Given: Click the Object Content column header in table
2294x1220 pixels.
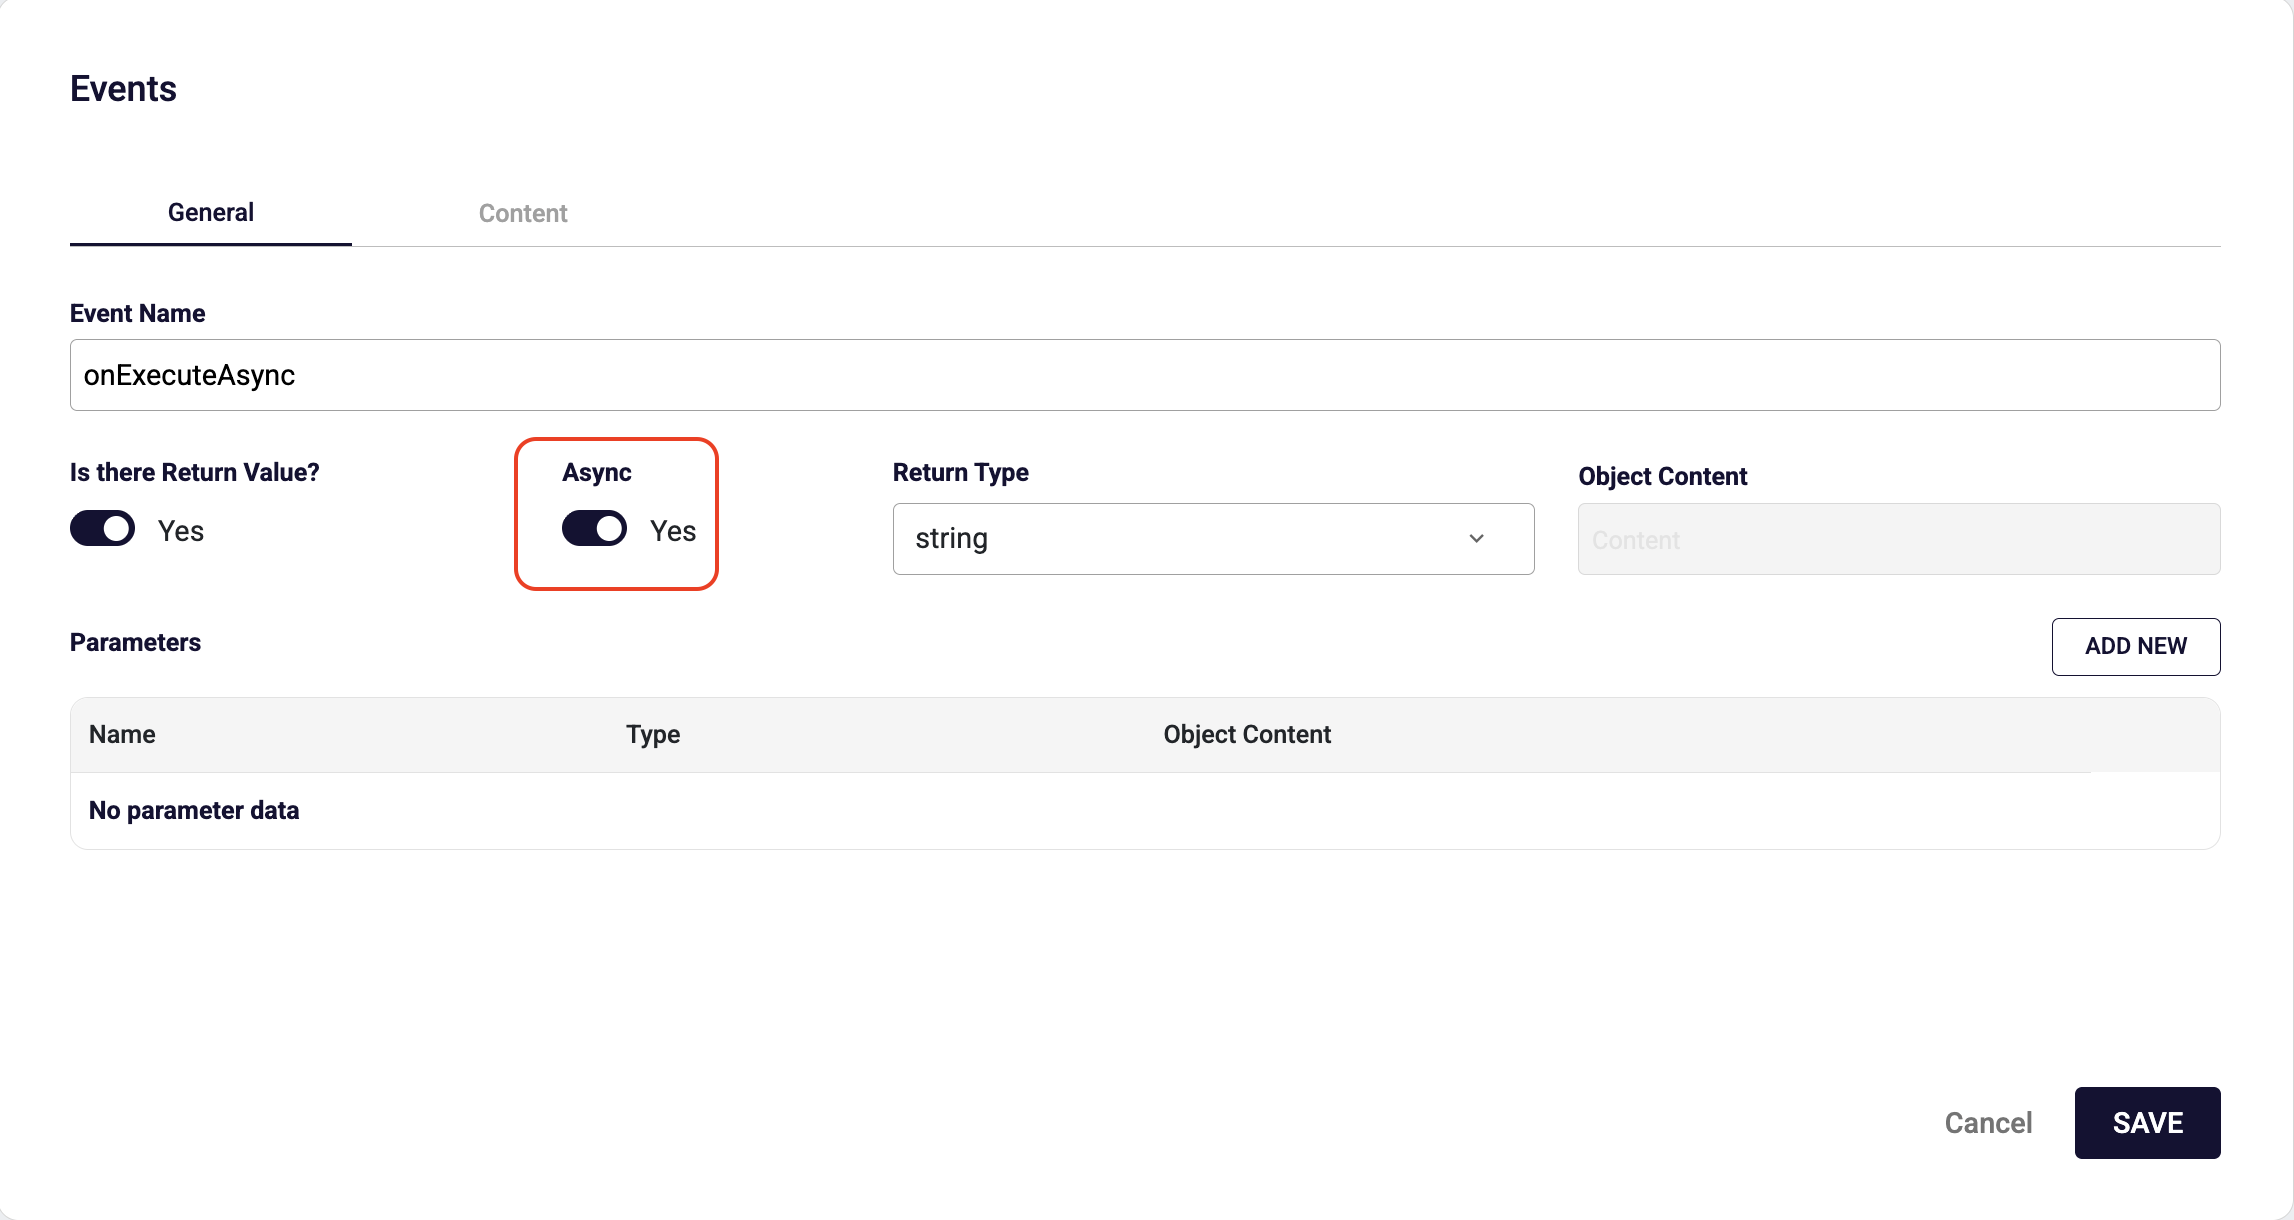Looking at the screenshot, I should [1247, 734].
